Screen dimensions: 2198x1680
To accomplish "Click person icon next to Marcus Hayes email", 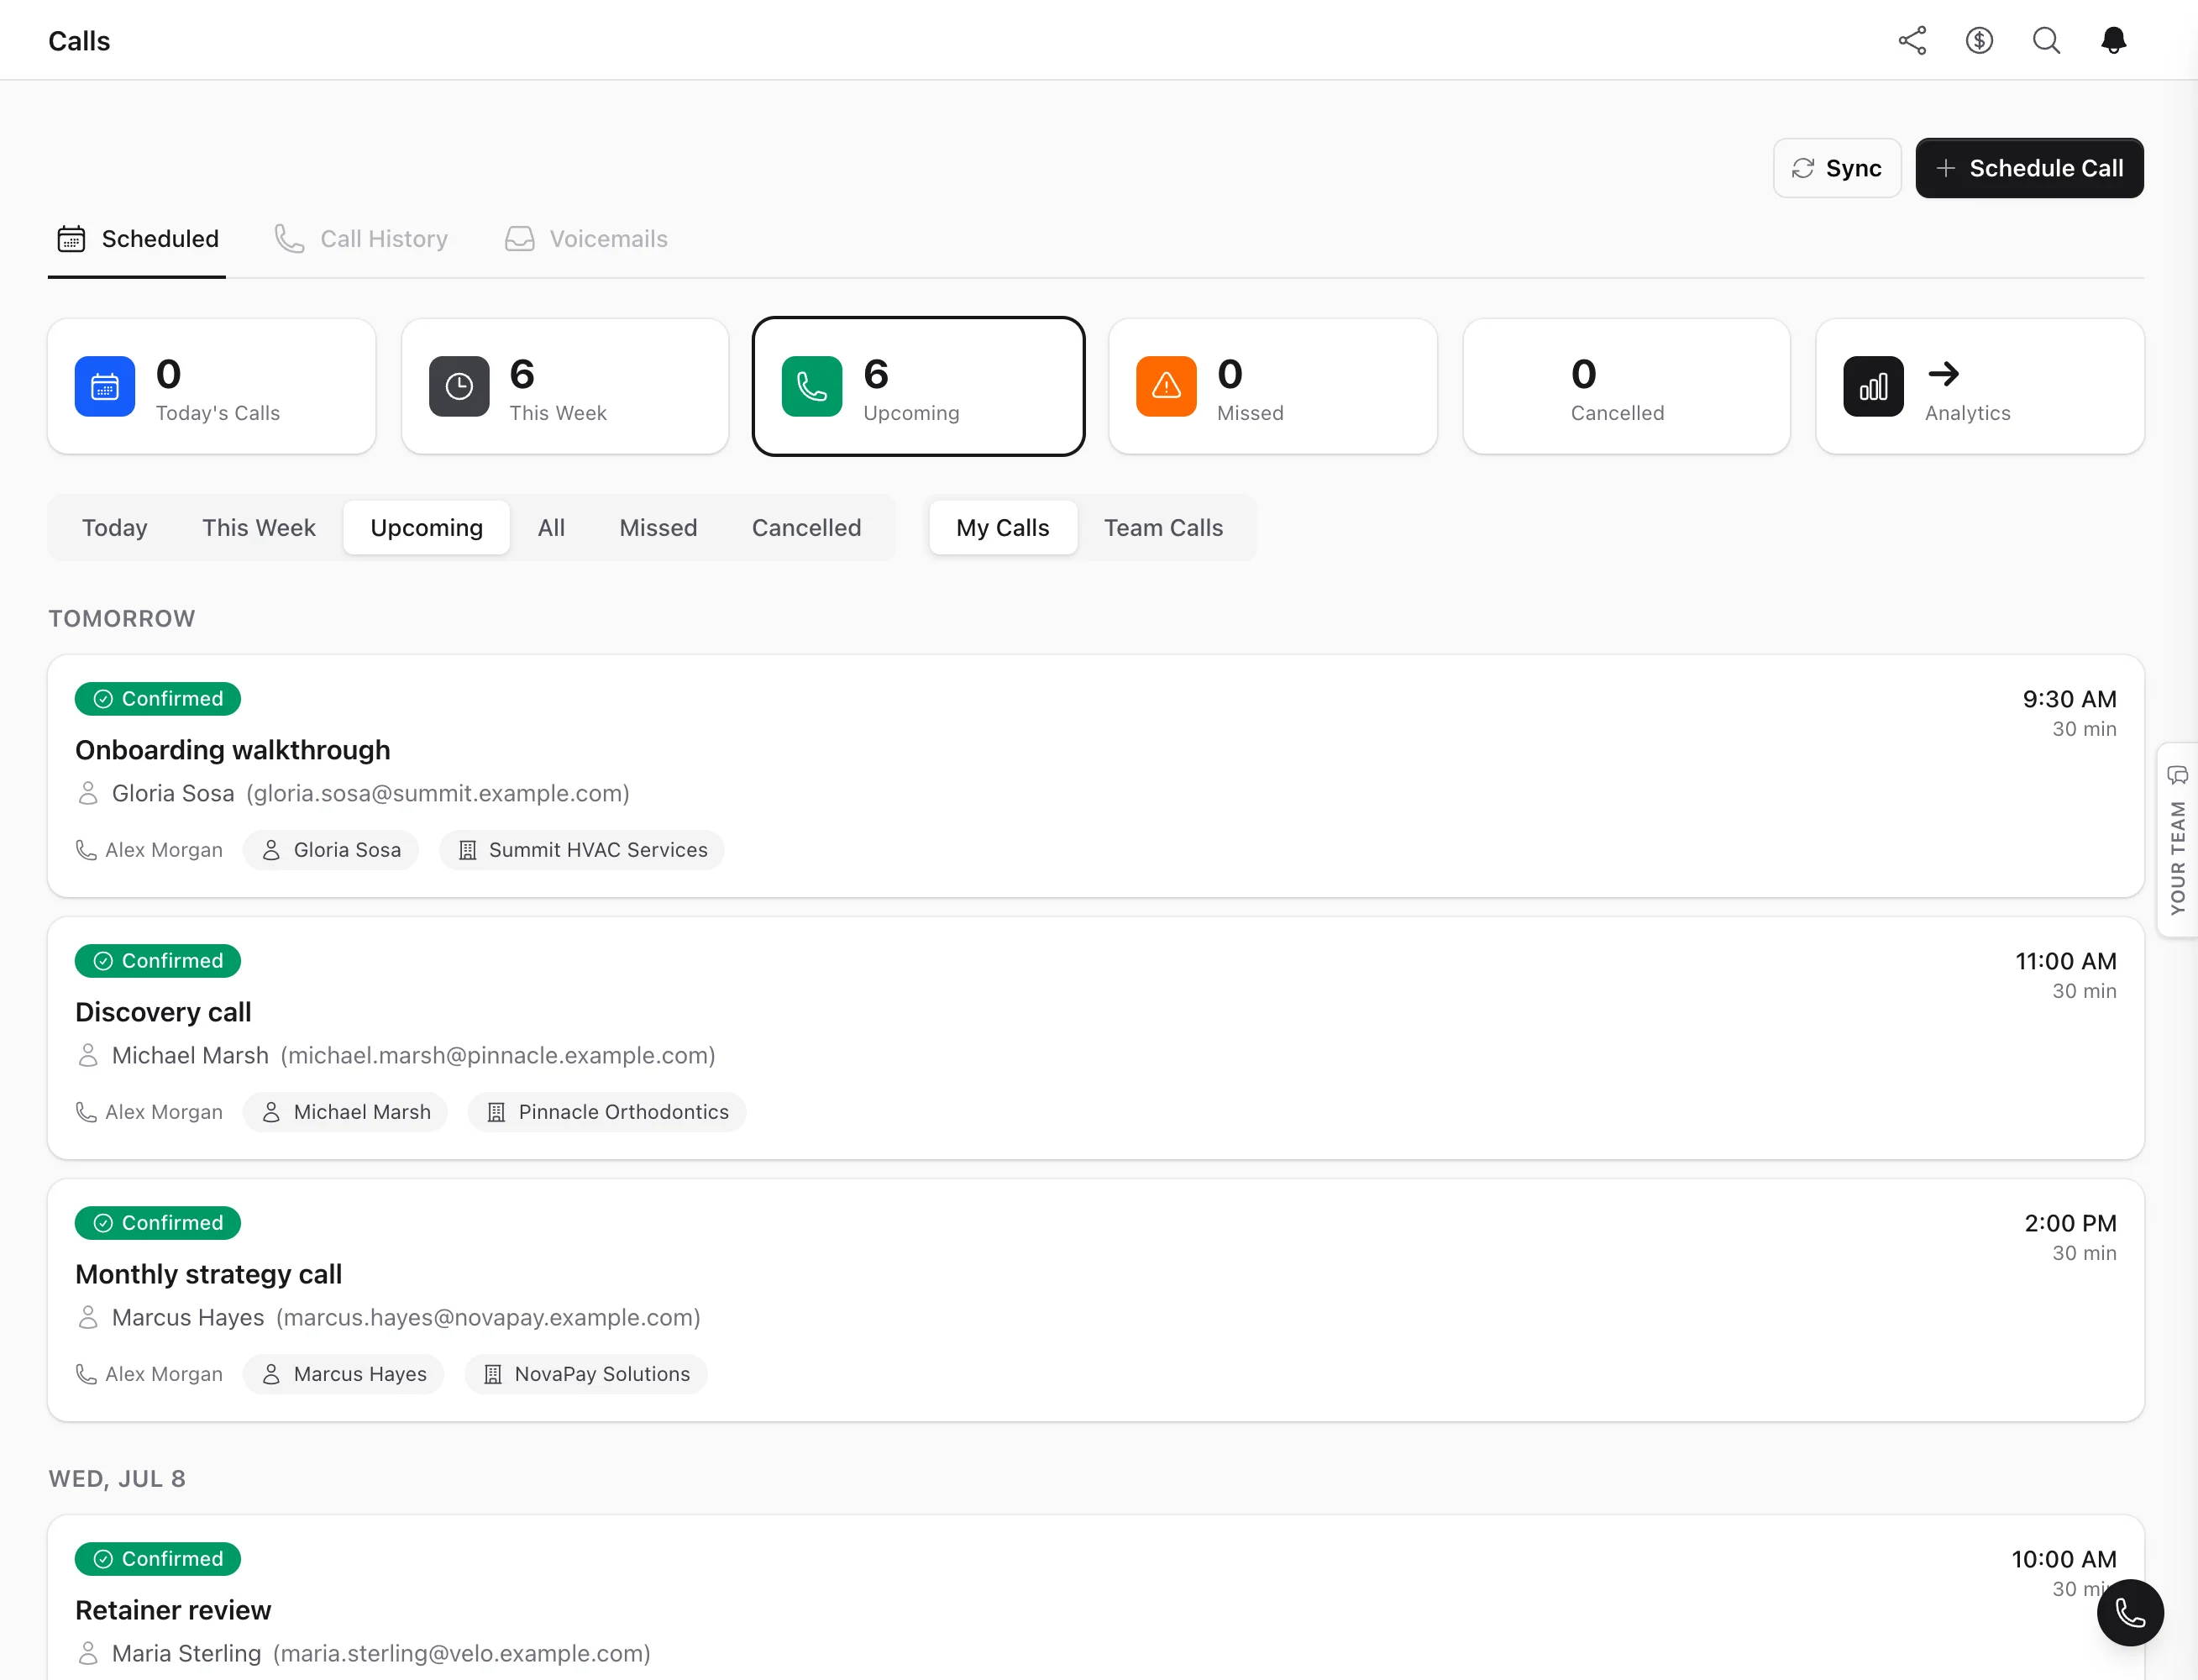I will point(88,1318).
